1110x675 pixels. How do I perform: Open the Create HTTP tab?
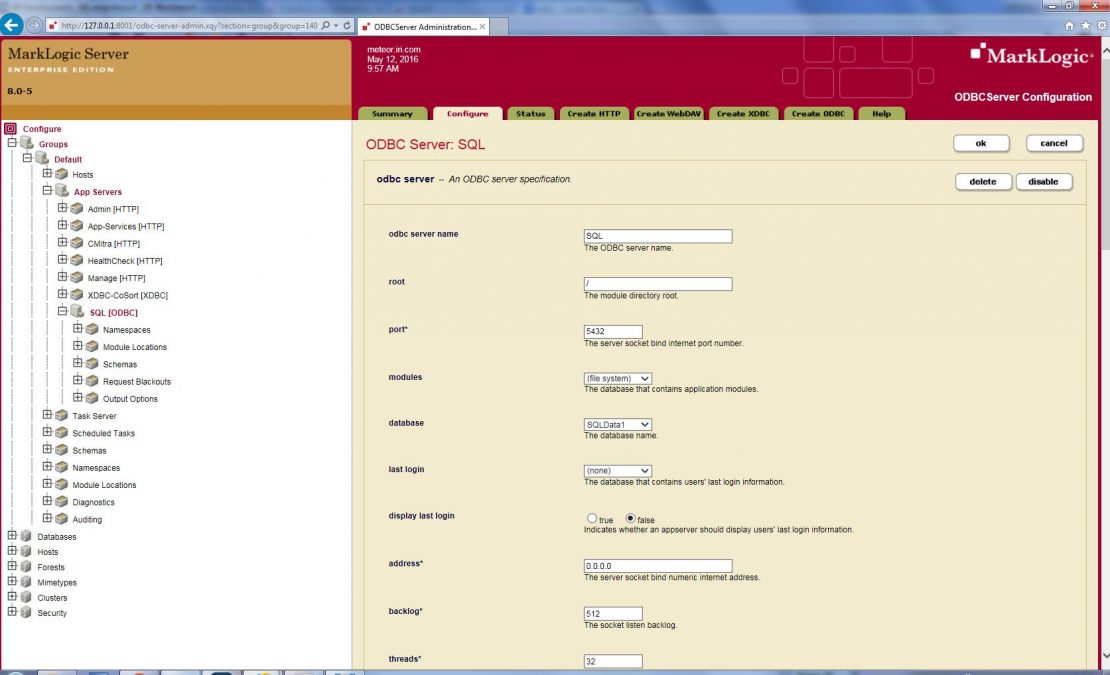pos(594,113)
